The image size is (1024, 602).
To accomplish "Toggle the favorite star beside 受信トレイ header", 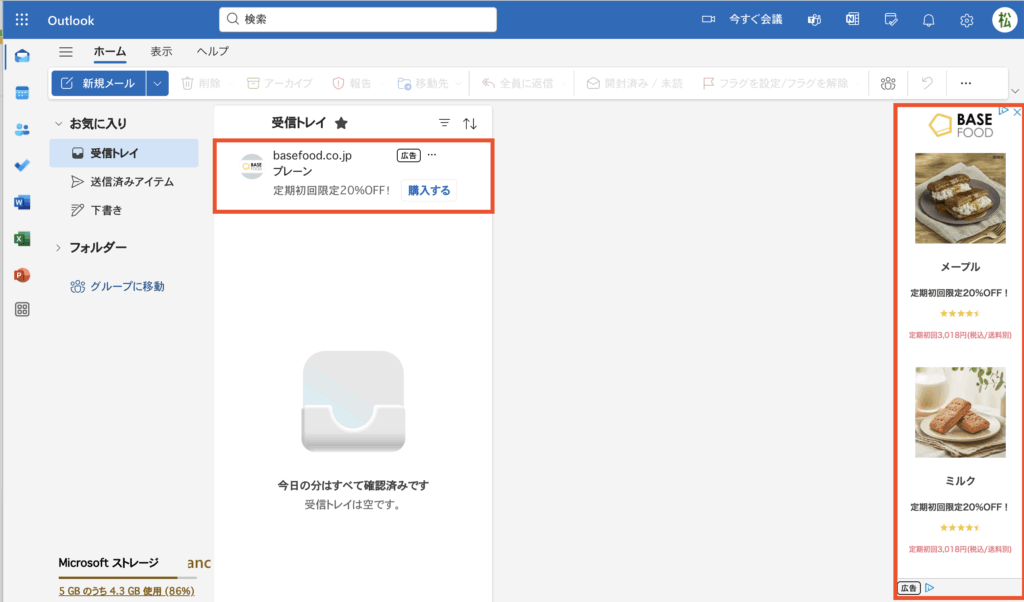I will pos(341,123).
